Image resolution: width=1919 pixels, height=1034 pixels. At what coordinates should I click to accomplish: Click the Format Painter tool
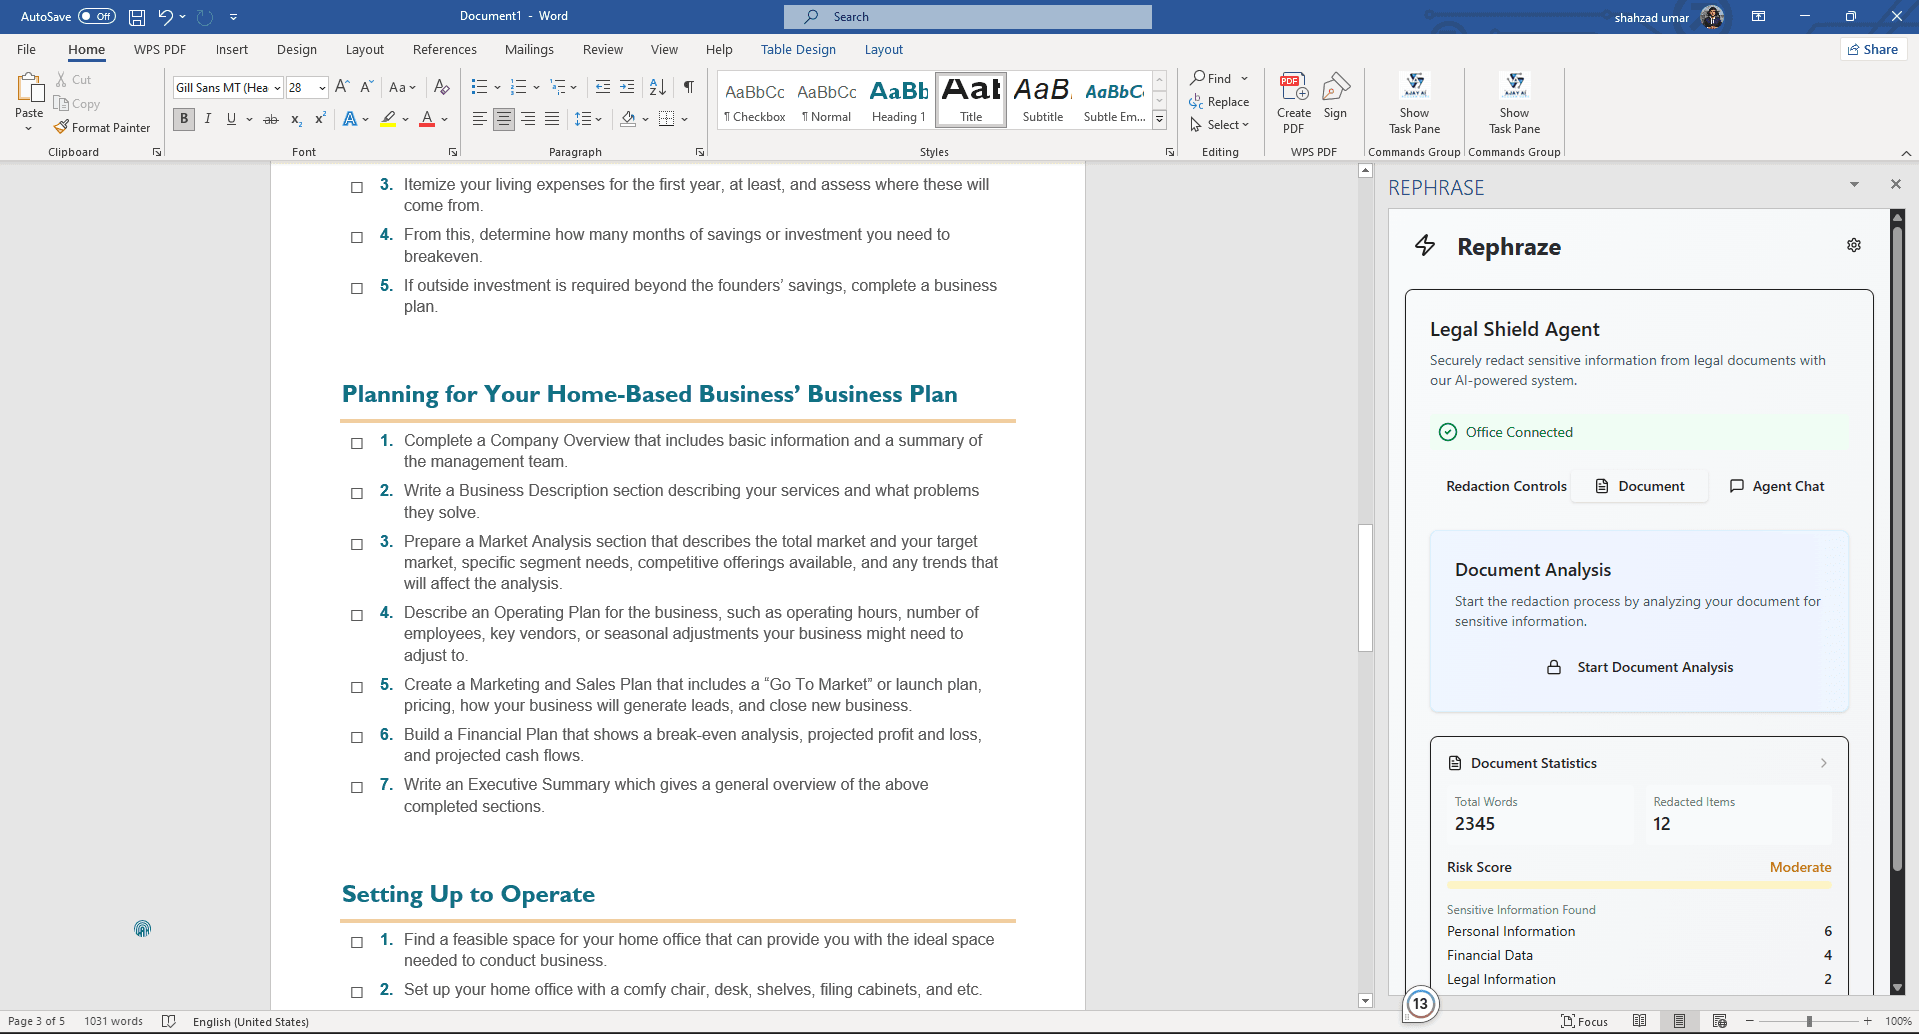[x=102, y=128]
